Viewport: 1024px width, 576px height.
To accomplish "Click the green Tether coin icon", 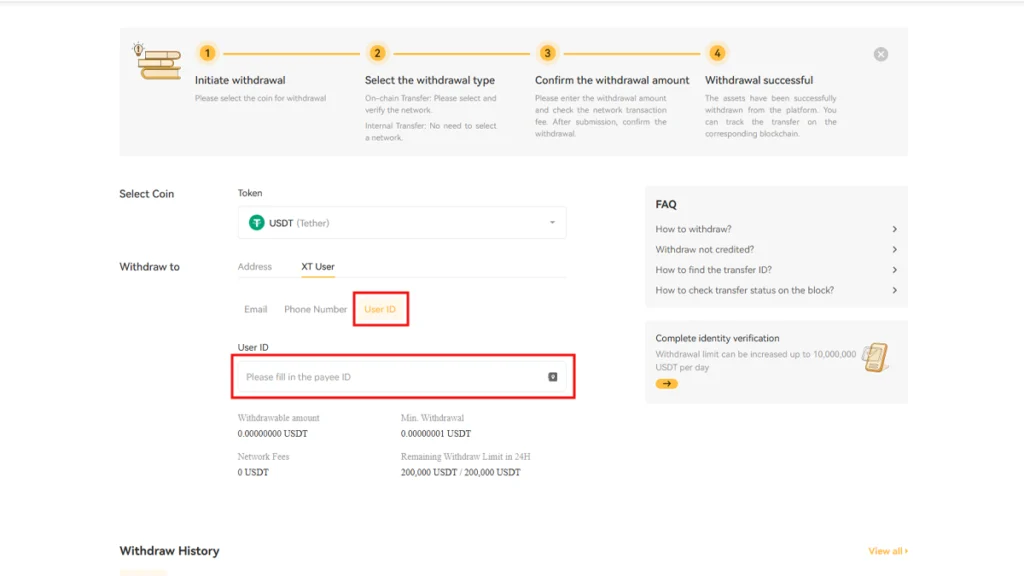I will pyautogui.click(x=257, y=223).
